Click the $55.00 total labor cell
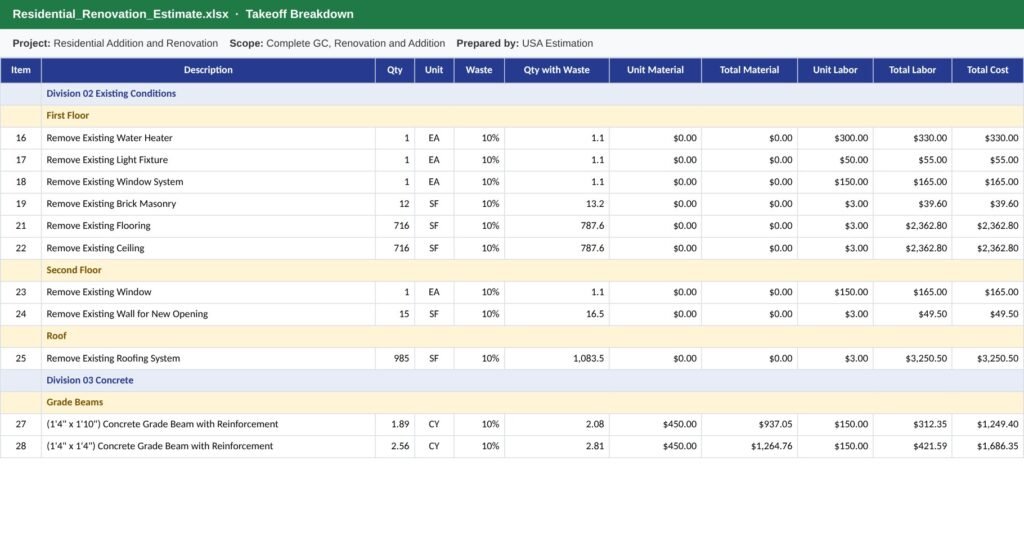 (x=912, y=160)
